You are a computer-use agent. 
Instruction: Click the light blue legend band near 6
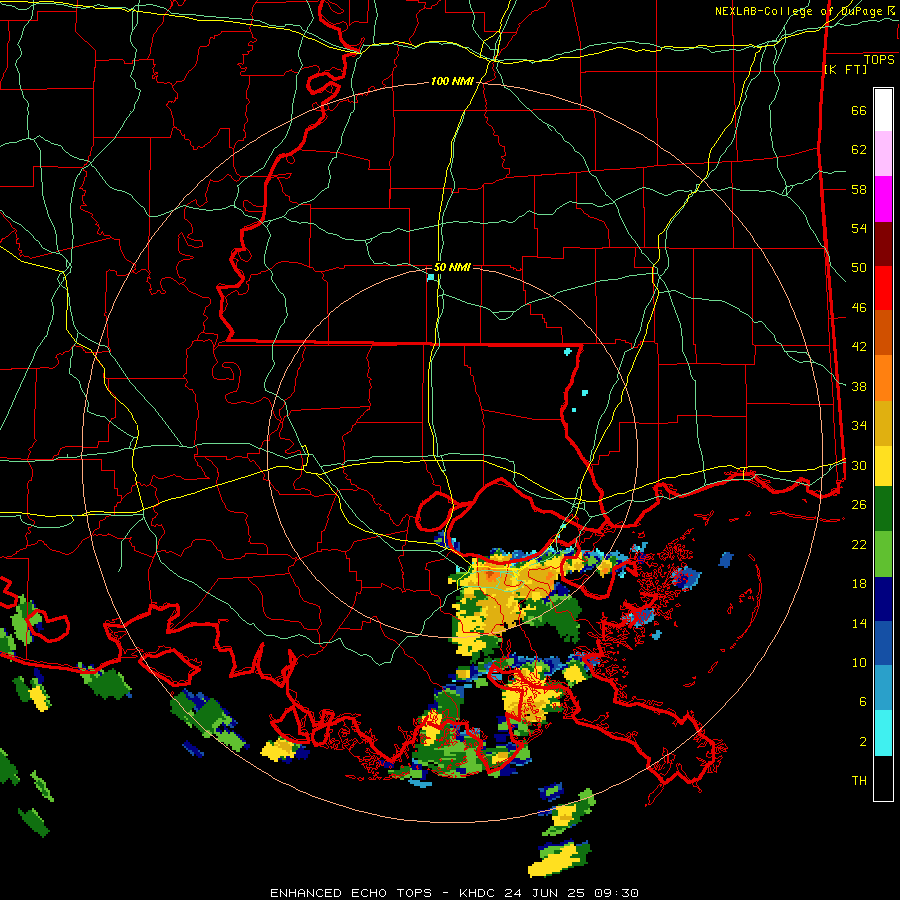tap(883, 688)
